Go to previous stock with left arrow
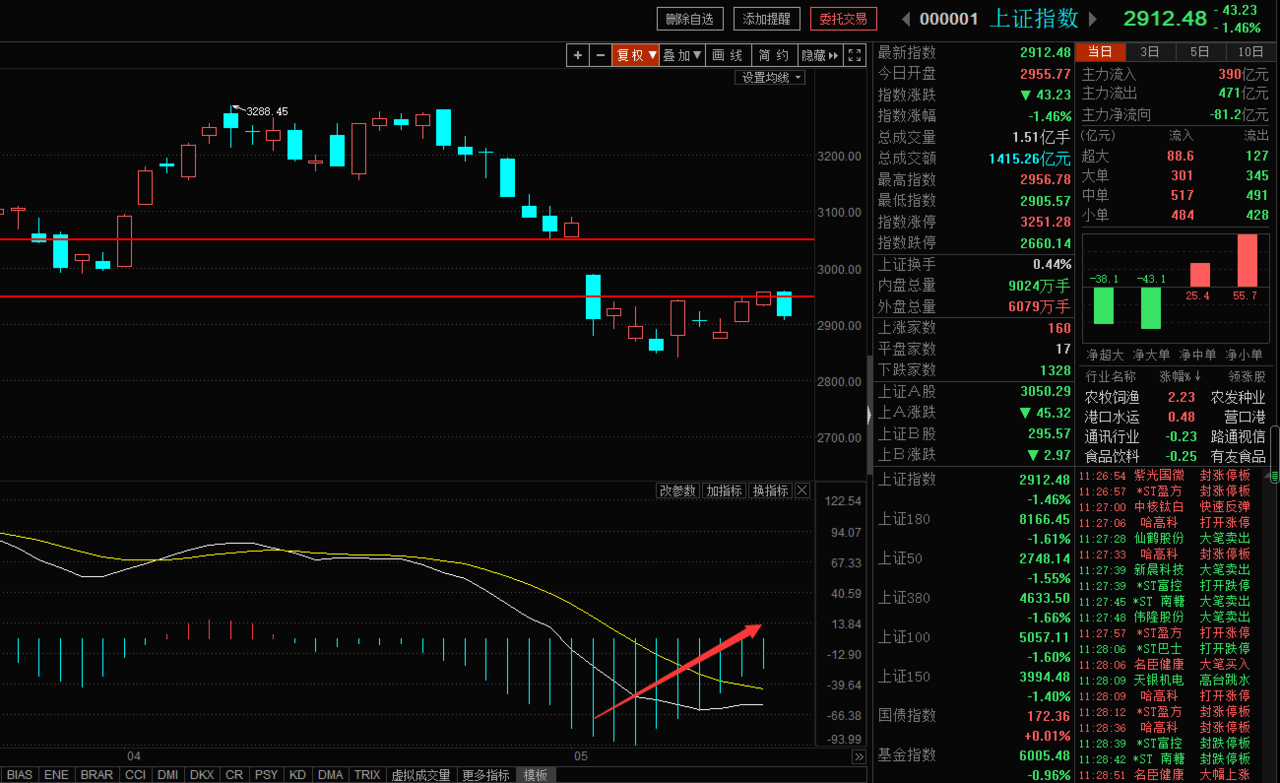Image resolution: width=1280 pixels, height=783 pixels. 906,19
